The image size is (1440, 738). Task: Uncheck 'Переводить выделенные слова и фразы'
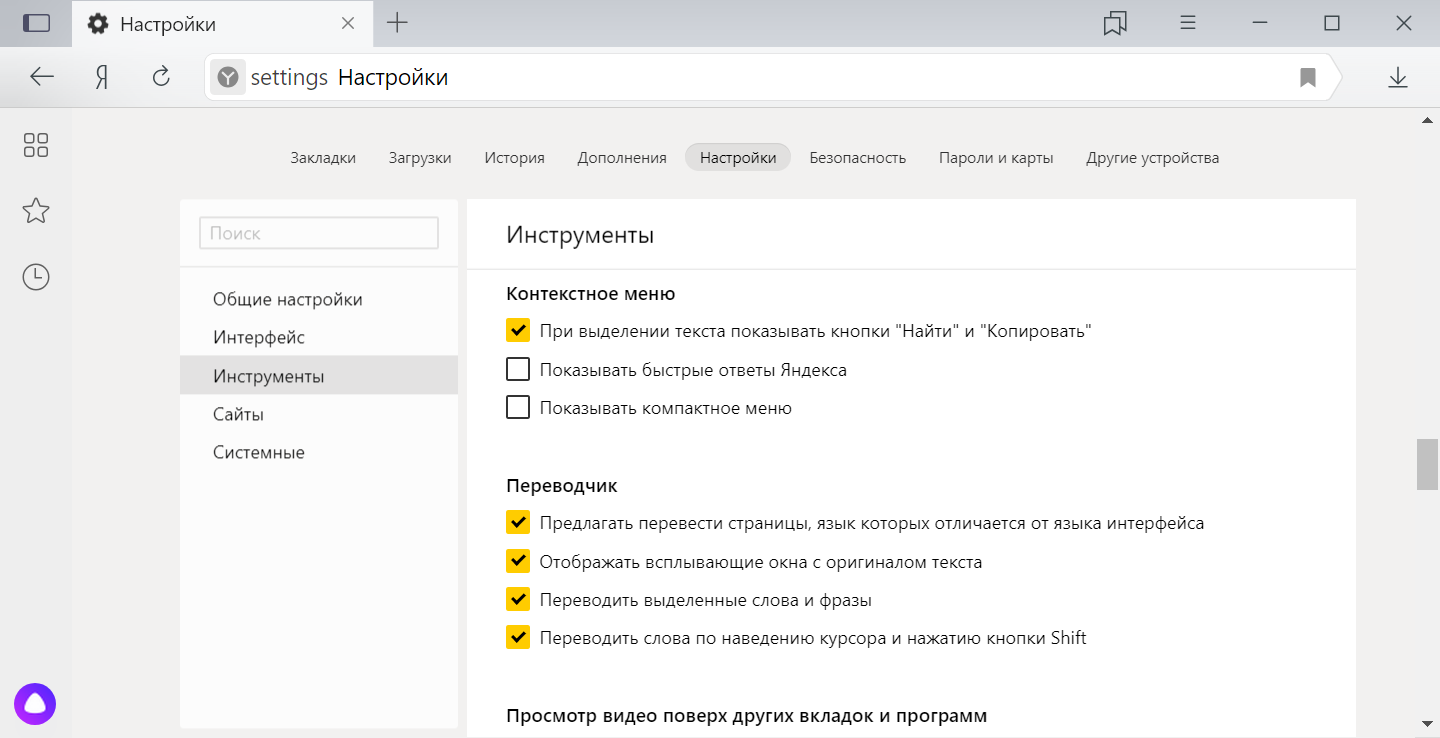[518, 600]
